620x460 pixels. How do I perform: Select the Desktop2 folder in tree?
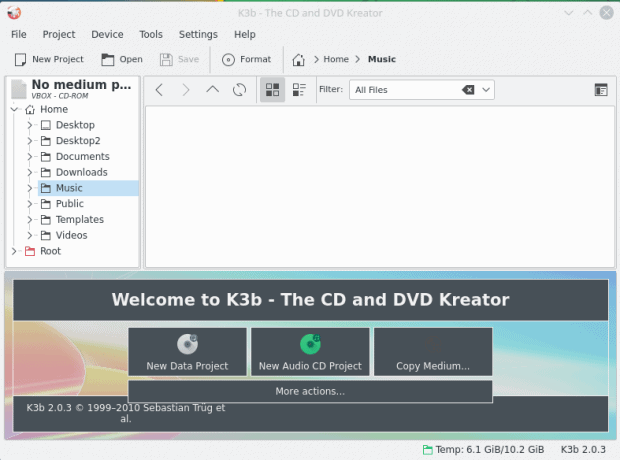(70, 141)
